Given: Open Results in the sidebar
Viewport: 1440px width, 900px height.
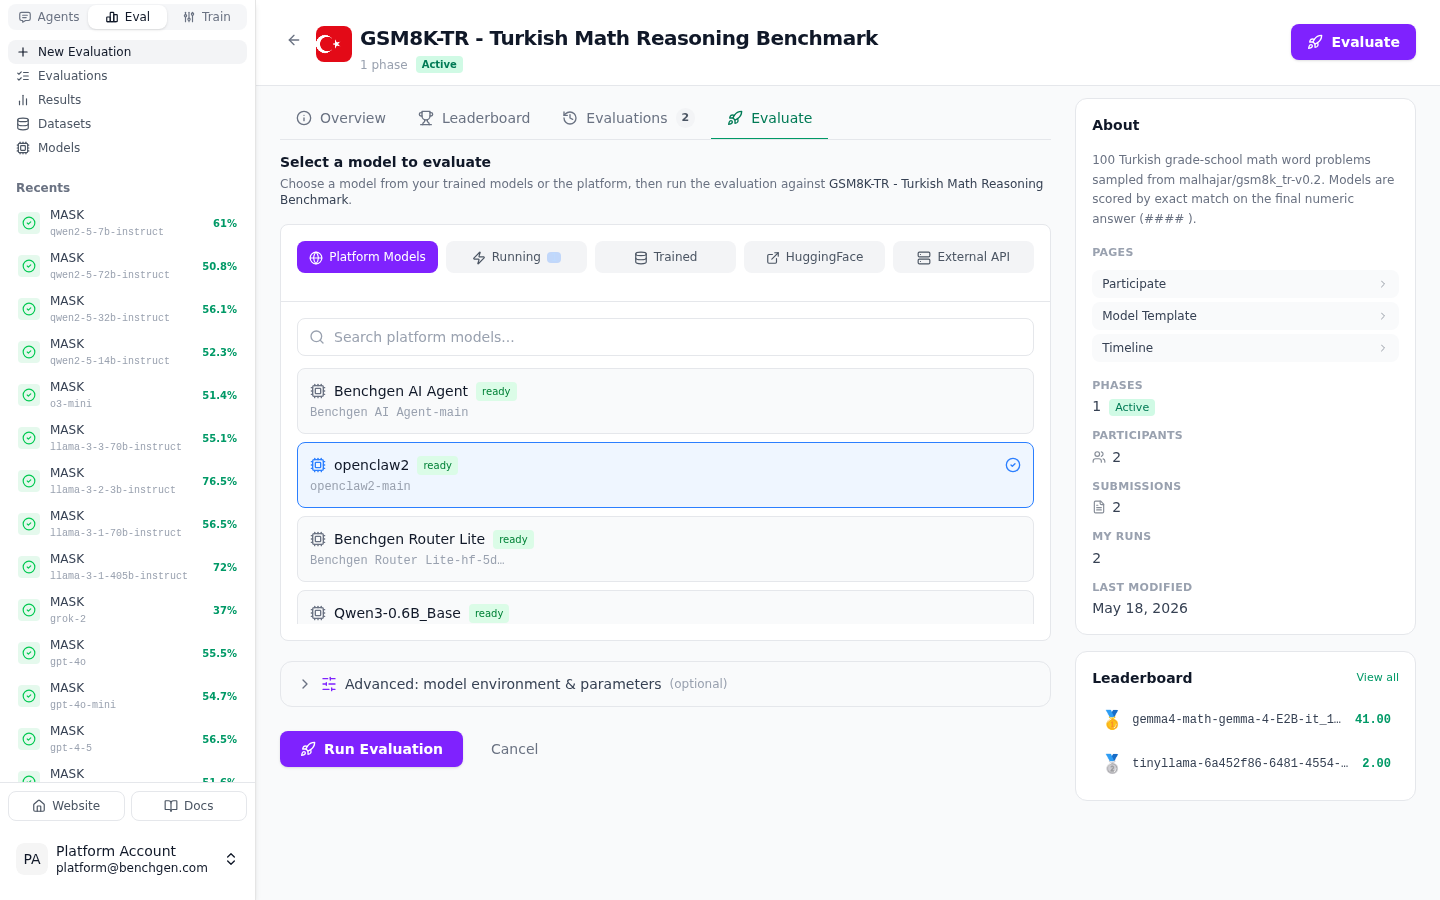Looking at the screenshot, I should coord(127,100).
